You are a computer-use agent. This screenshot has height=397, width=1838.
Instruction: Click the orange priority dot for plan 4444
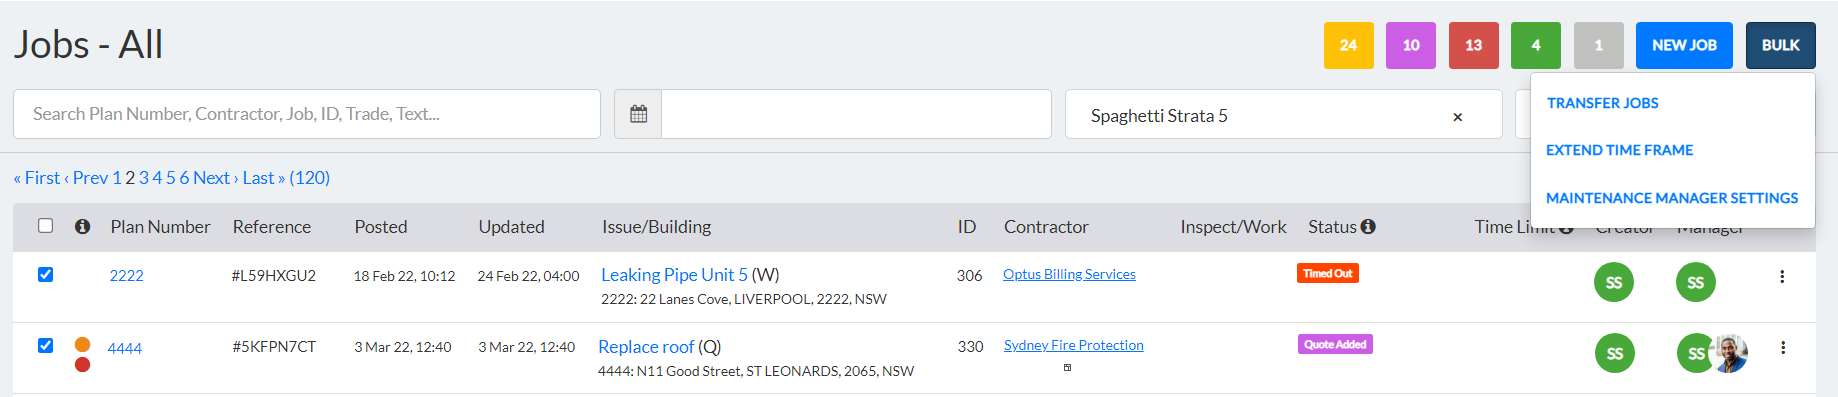83,345
